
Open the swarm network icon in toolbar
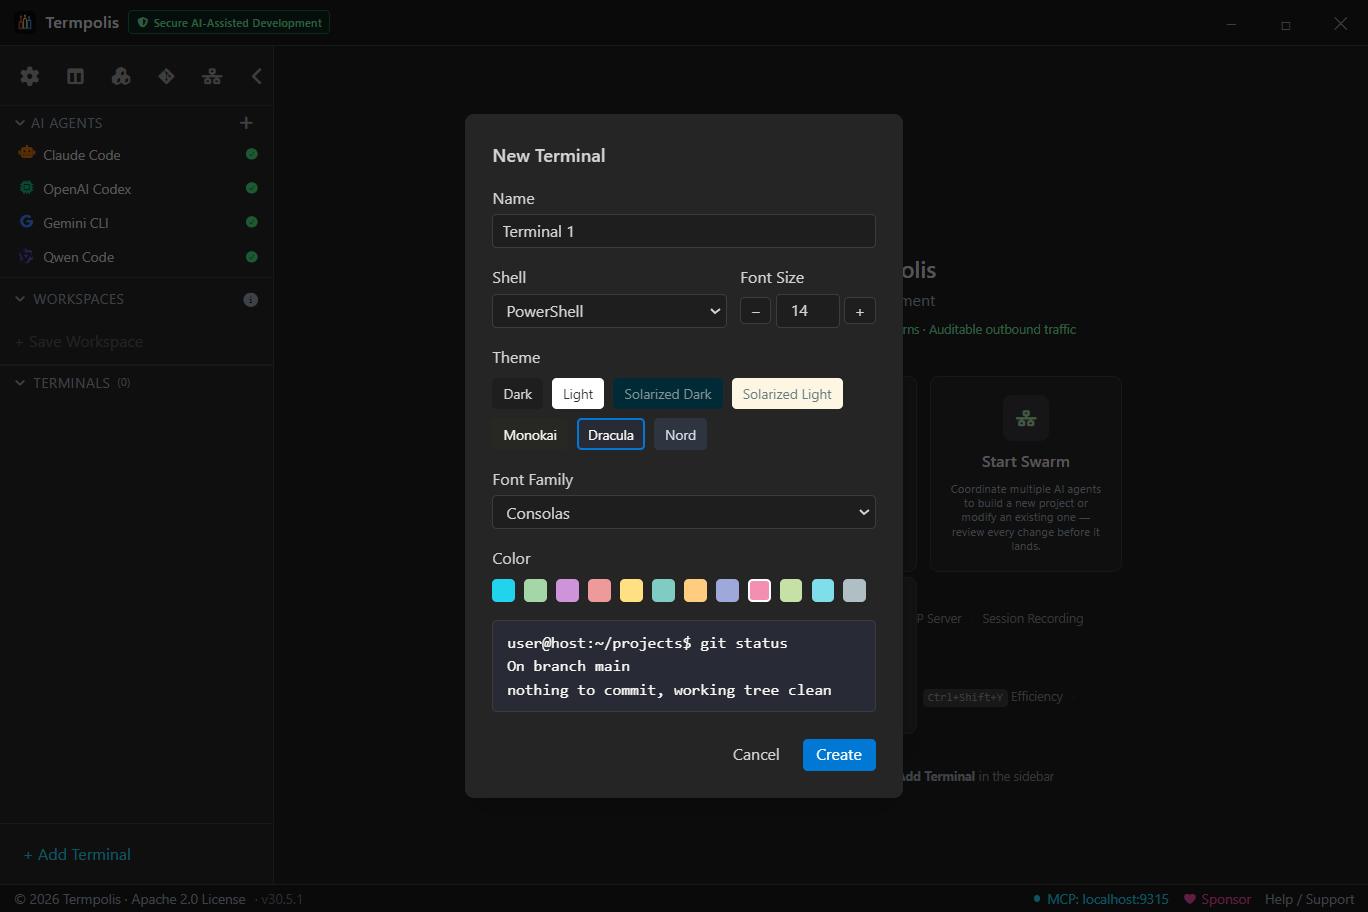click(212, 76)
